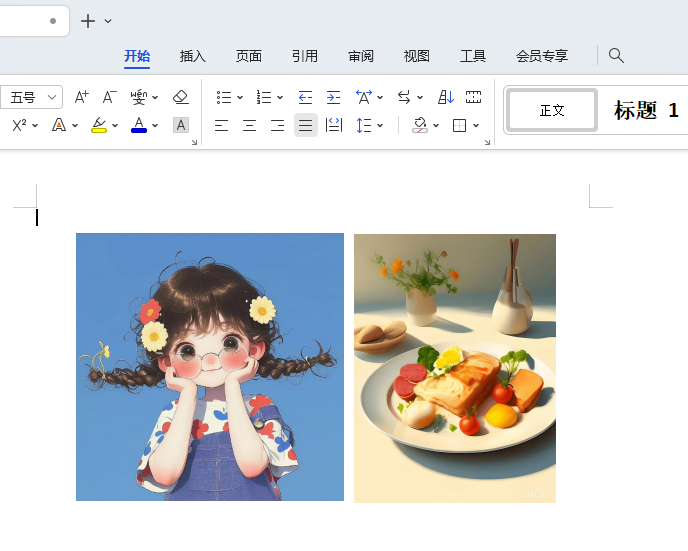Expand the font color dropdown arrow
This screenshot has width=688, height=551.
(x=155, y=126)
